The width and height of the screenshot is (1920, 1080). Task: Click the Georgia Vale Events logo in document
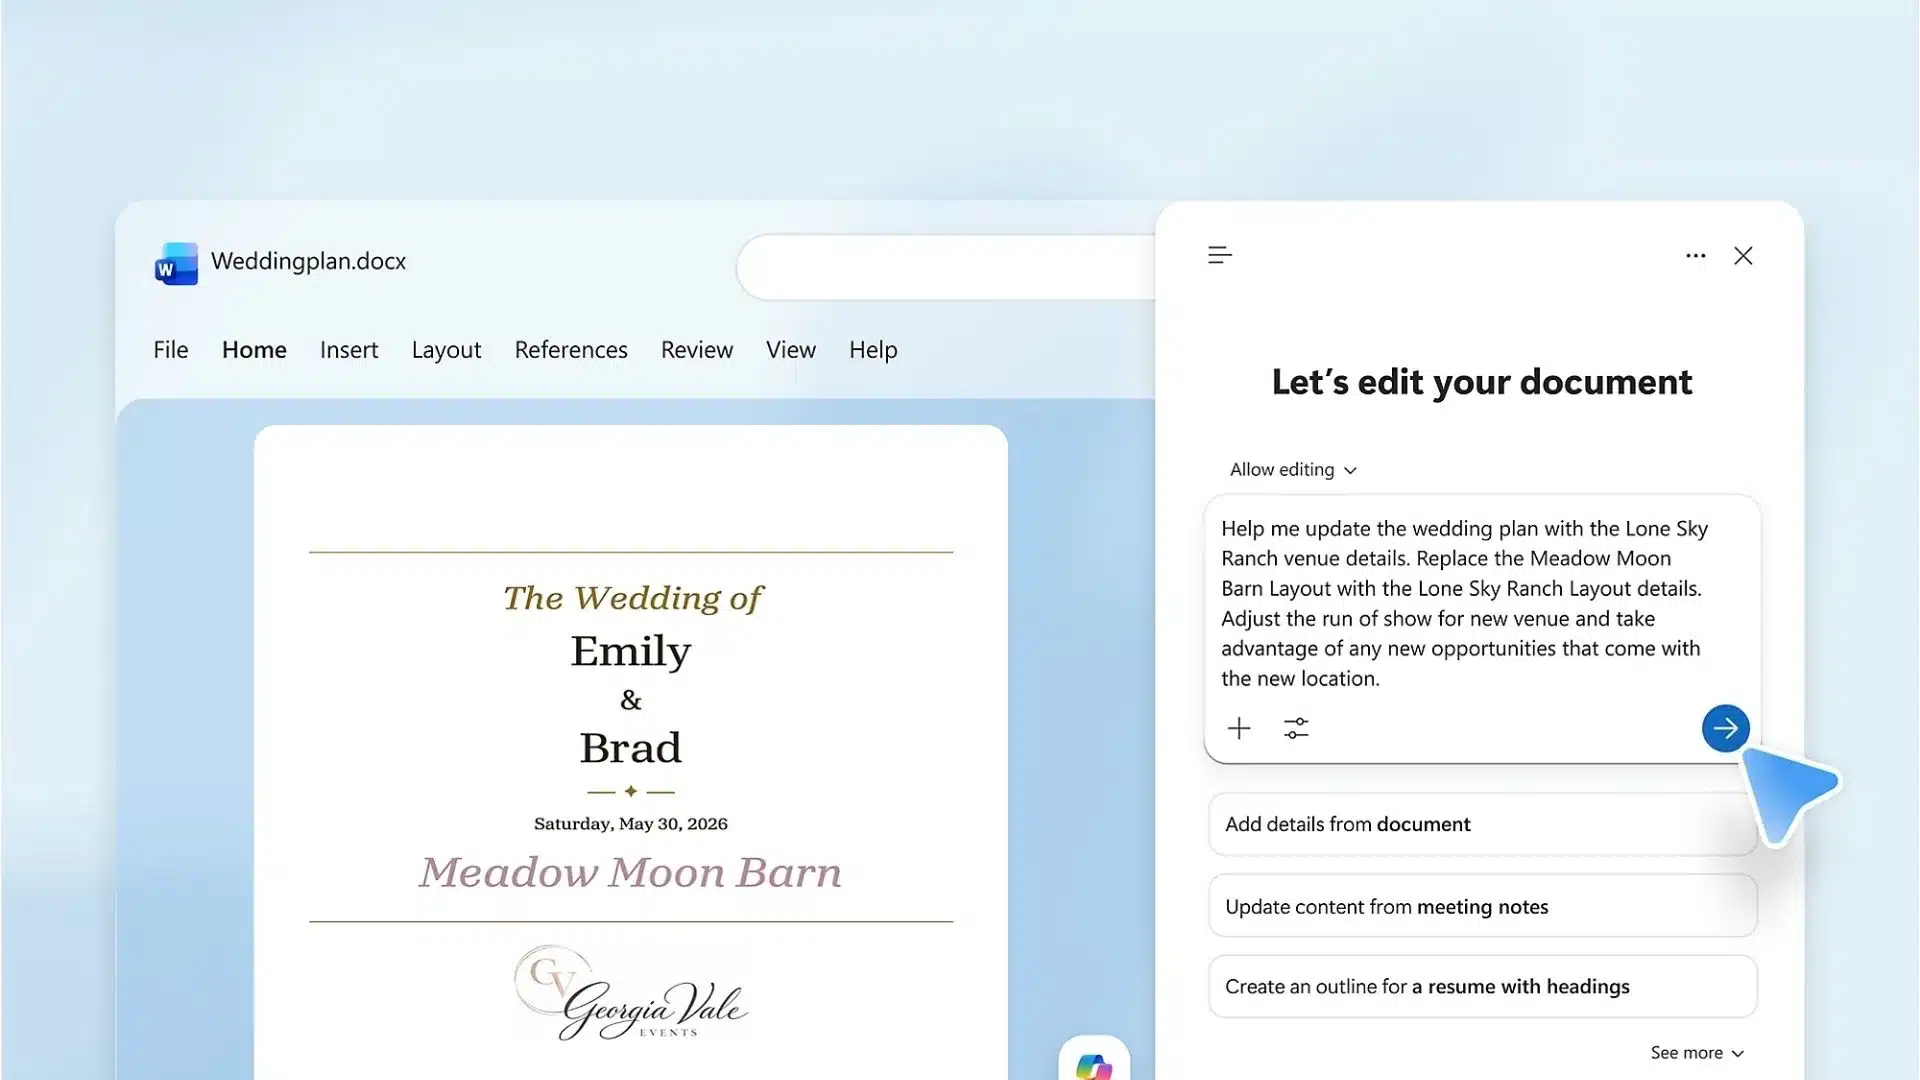pos(631,994)
